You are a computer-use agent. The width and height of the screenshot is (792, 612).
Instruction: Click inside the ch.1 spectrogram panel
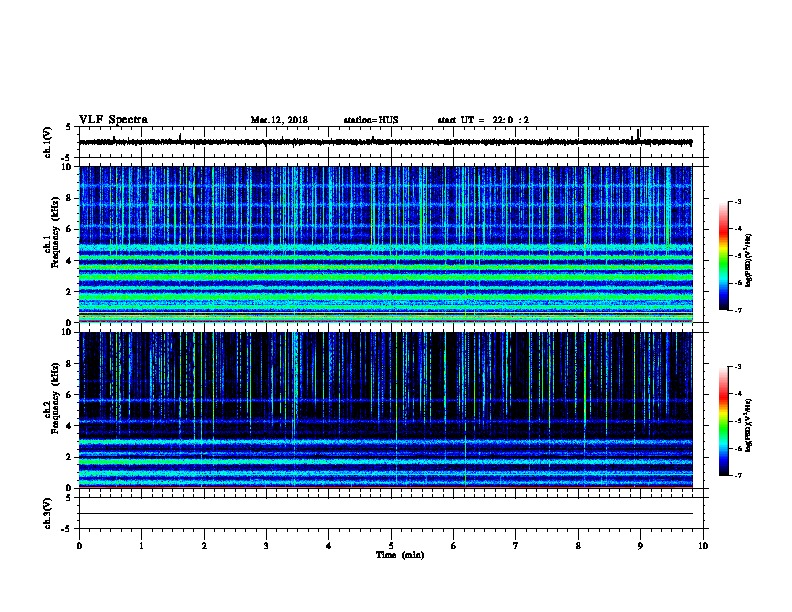click(x=386, y=244)
